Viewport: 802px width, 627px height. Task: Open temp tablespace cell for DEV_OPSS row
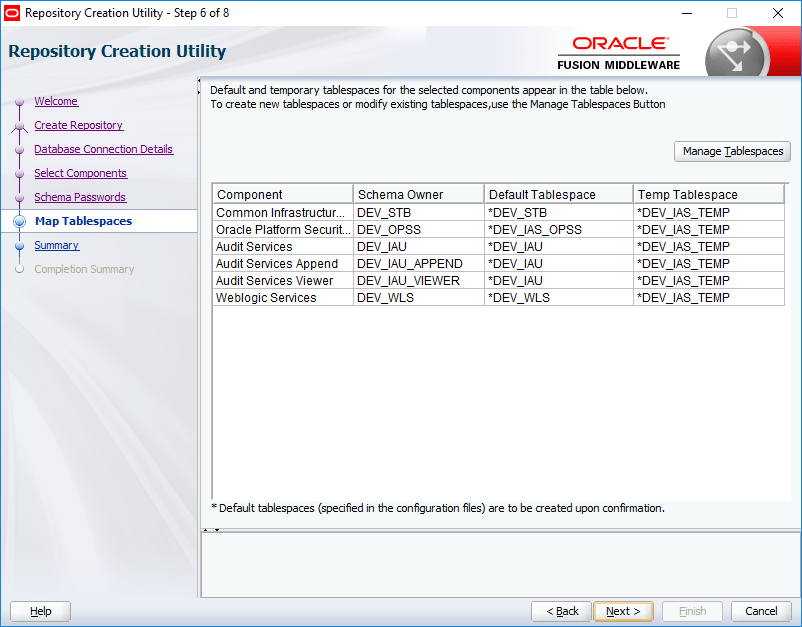pos(709,229)
